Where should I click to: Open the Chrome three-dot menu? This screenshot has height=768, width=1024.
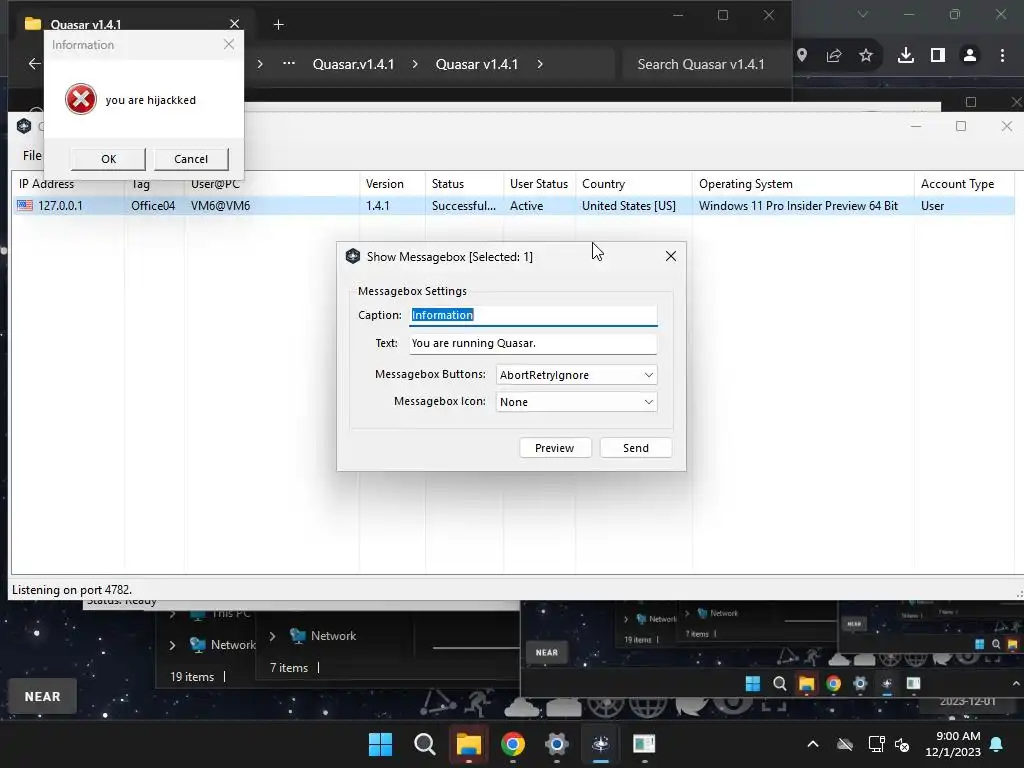pos(1002,56)
